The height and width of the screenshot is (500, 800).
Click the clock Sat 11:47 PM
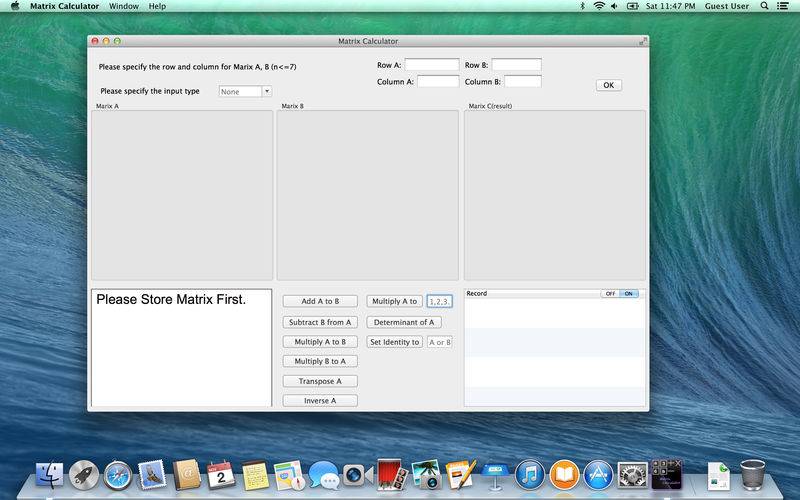670,6
